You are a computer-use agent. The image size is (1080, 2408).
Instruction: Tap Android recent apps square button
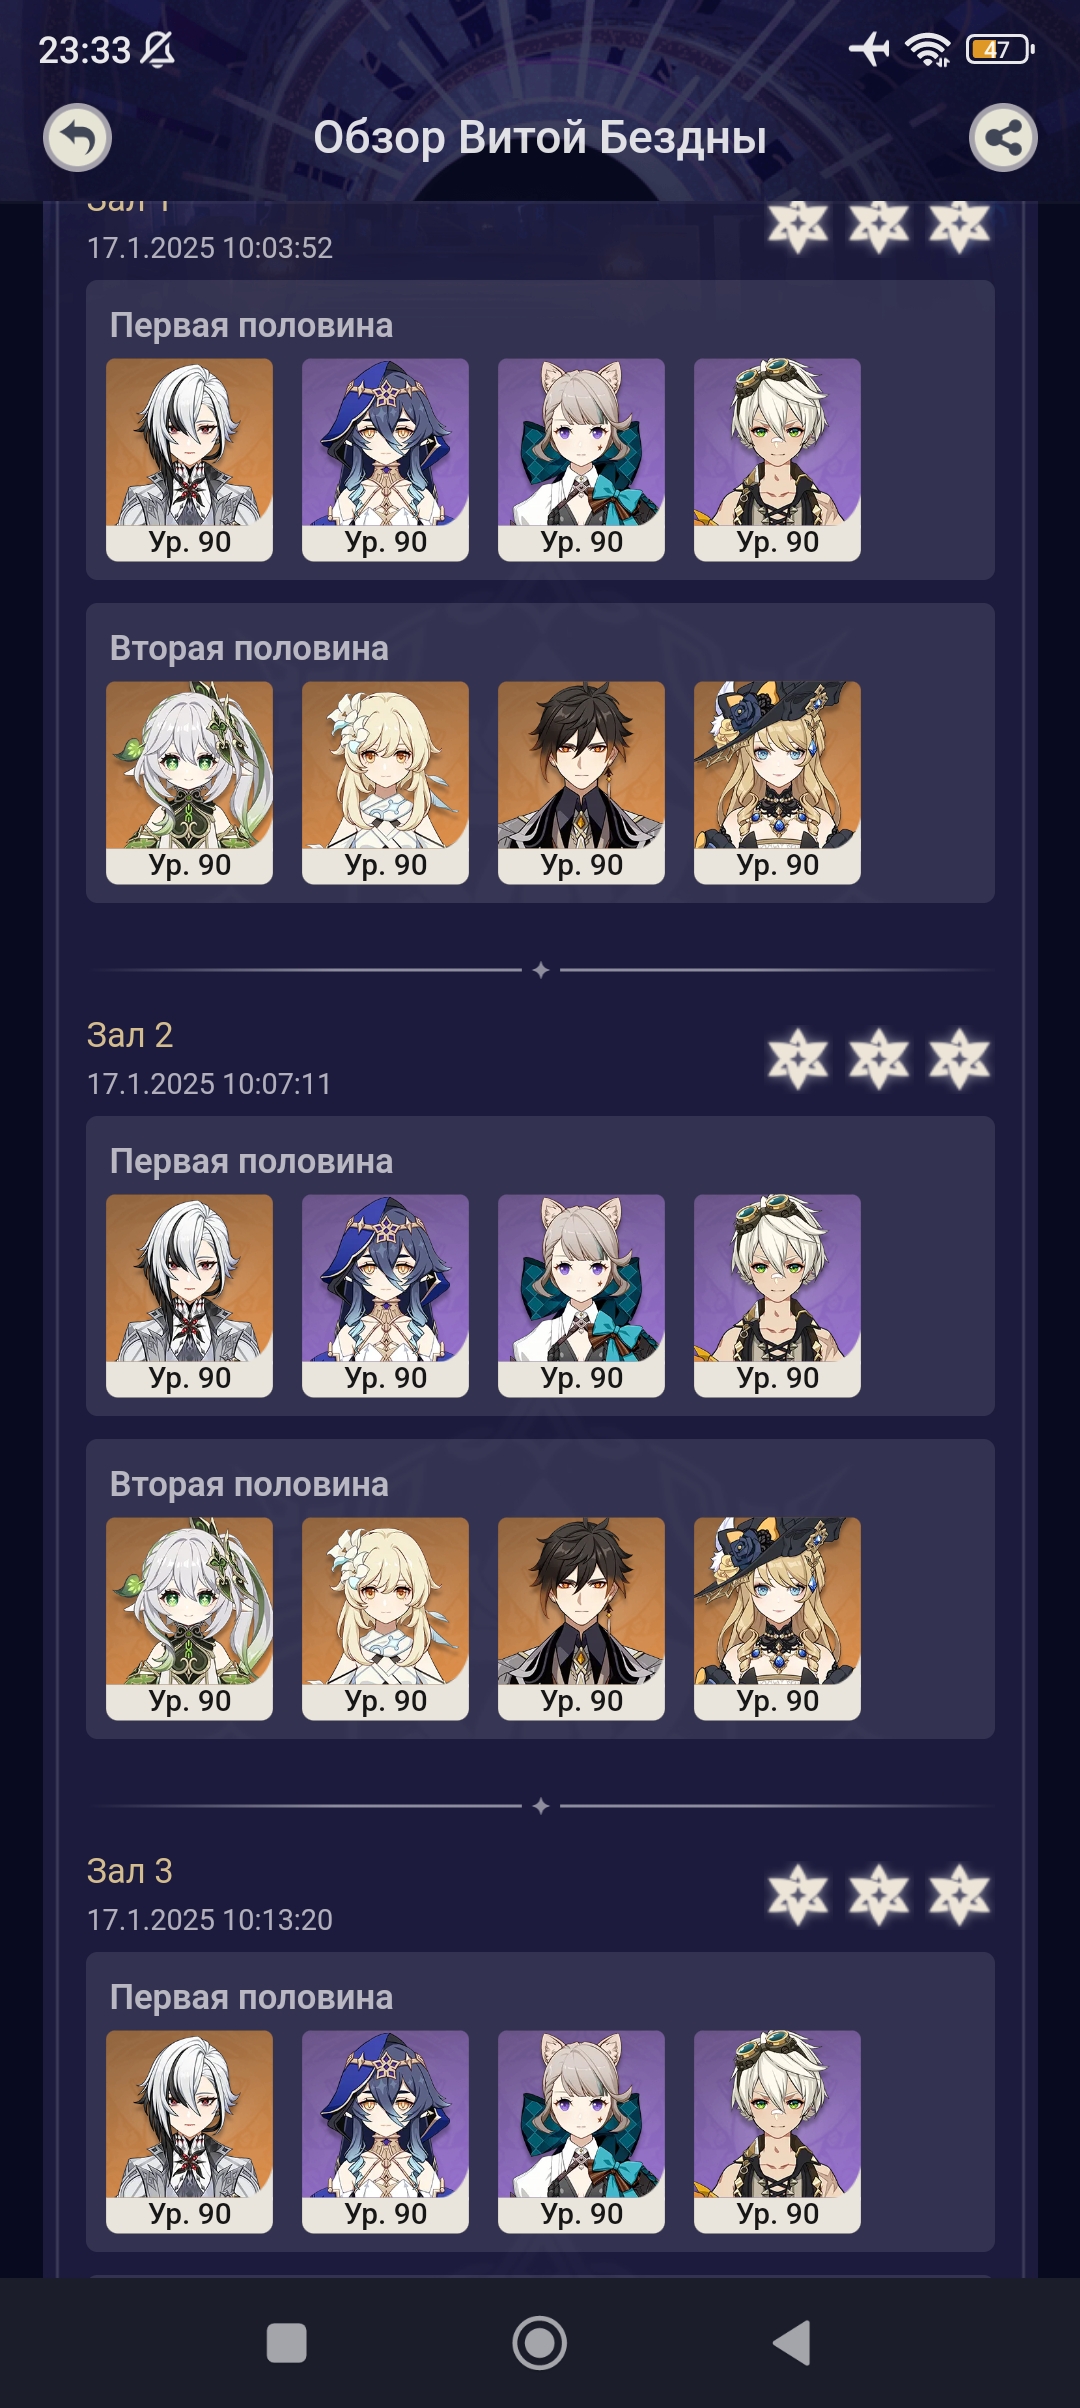(287, 2343)
